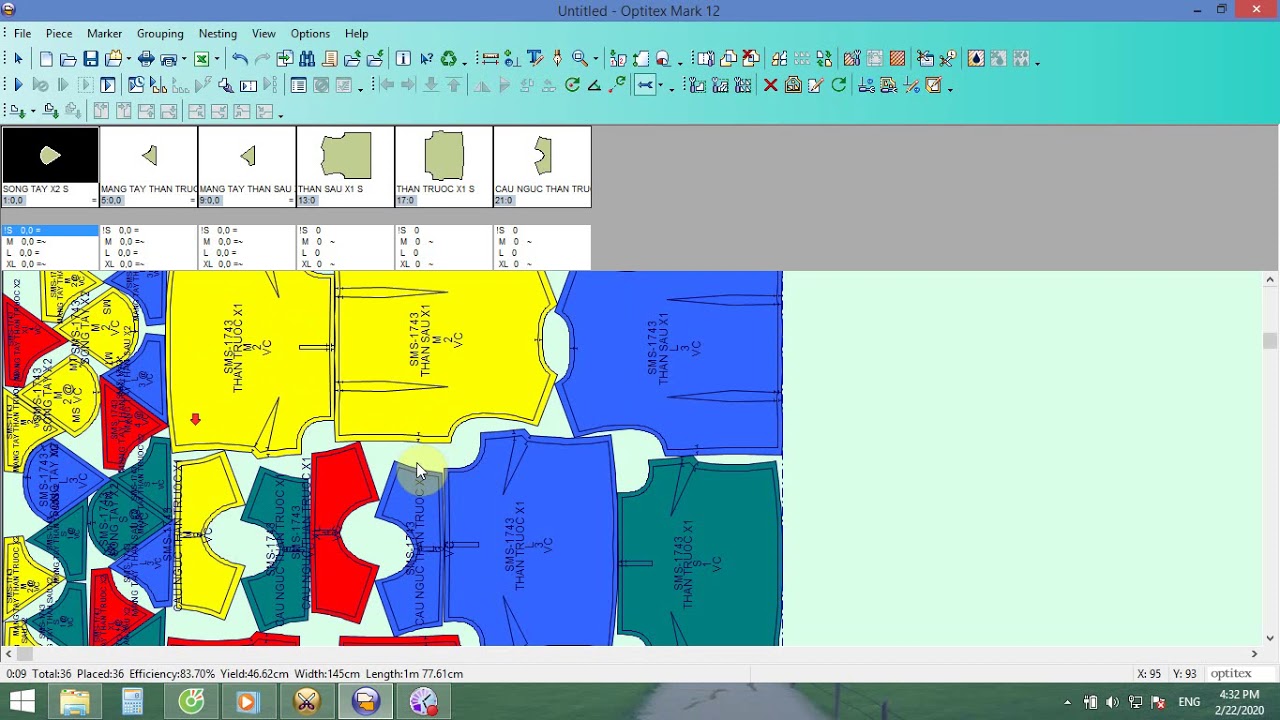This screenshot has height=720, width=1280.
Task: Open File Explorer from the taskbar
Action: [75, 702]
